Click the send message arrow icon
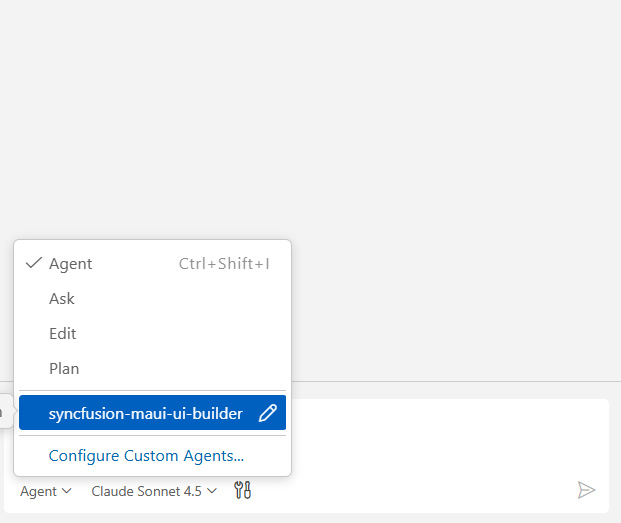 586,490
